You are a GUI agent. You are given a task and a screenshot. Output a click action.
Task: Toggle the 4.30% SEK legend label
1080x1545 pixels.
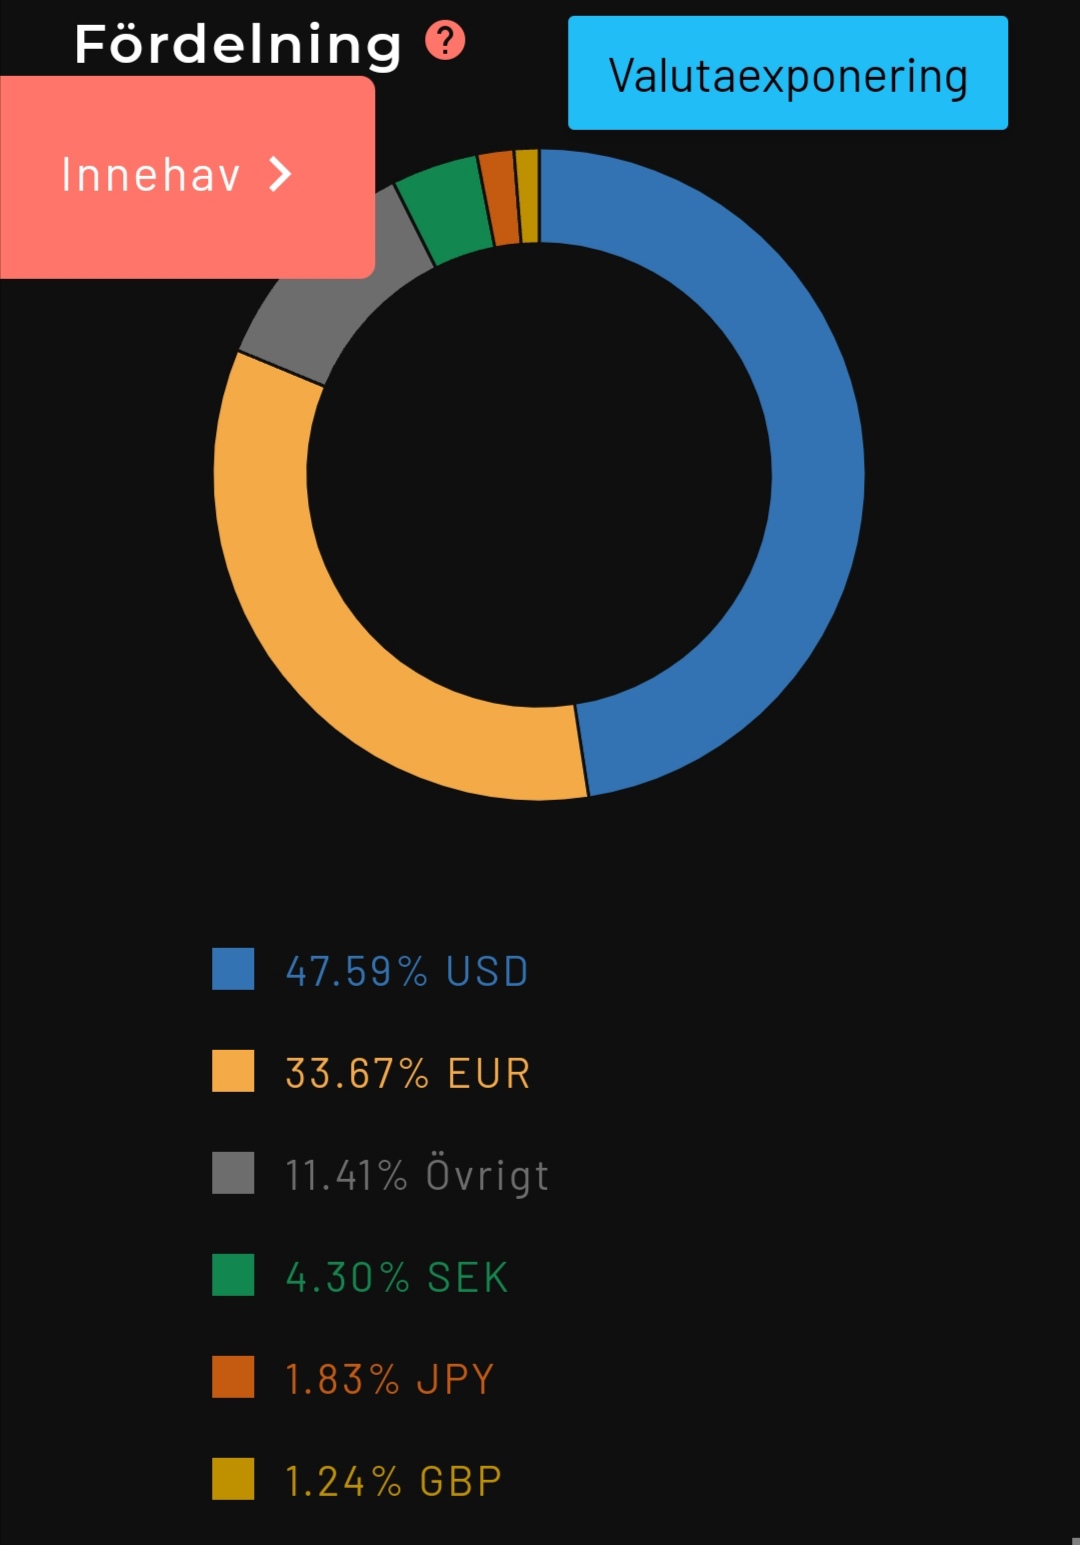[397, 1277]
